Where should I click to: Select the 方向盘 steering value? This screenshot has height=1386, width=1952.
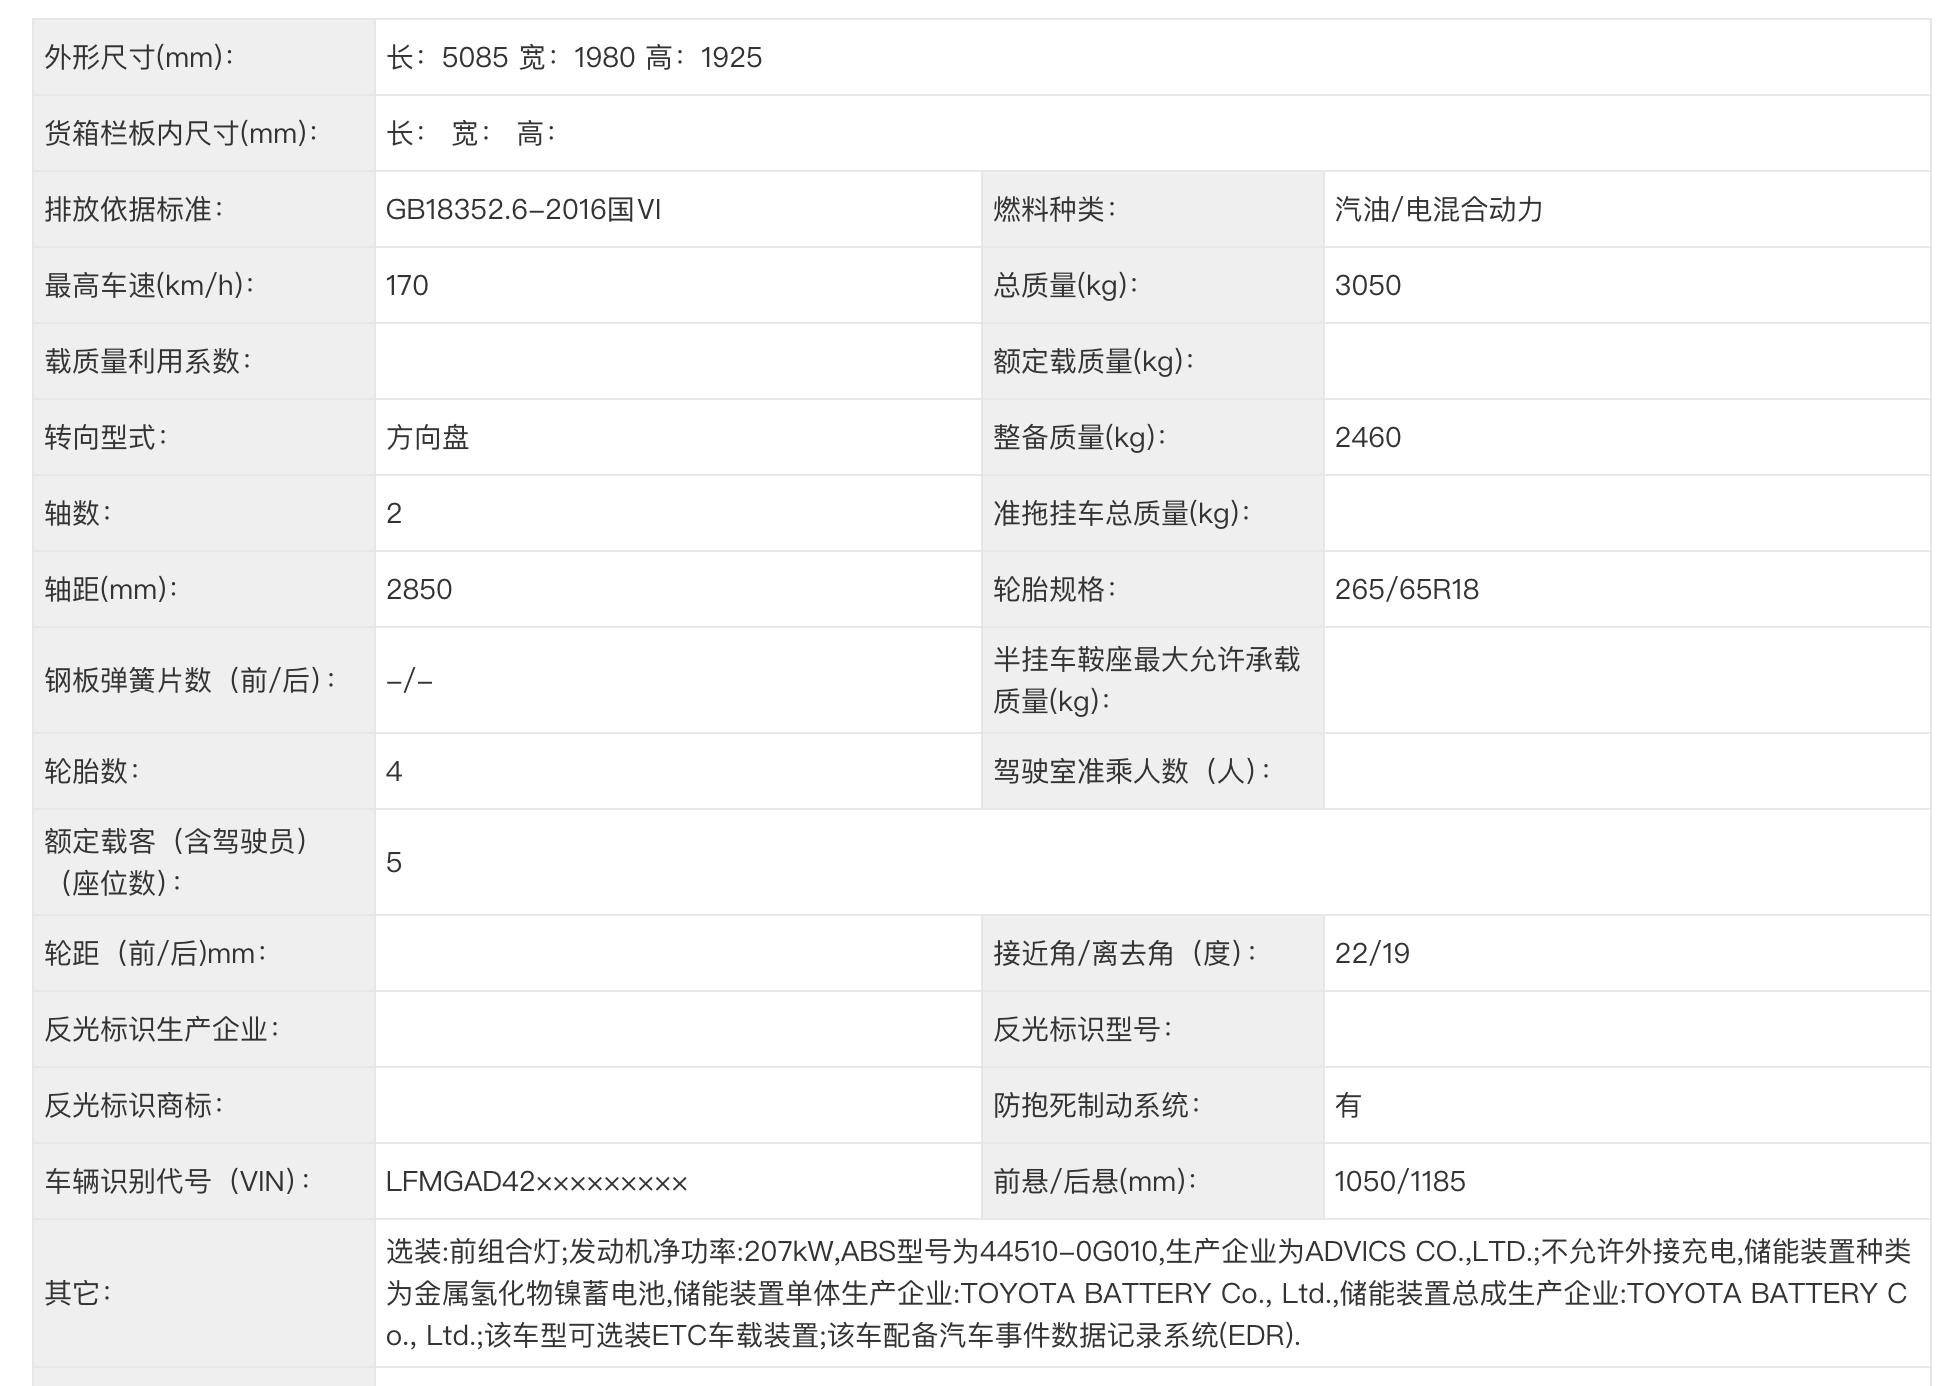[428, 437]
